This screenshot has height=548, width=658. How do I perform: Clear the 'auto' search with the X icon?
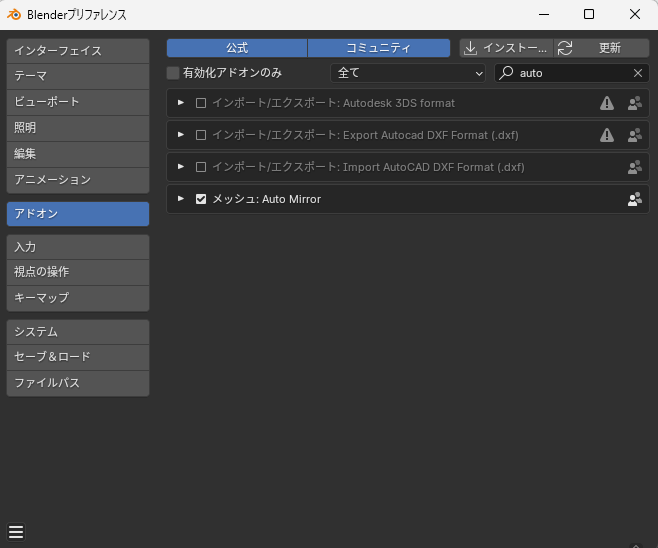[x=638, y=73]
